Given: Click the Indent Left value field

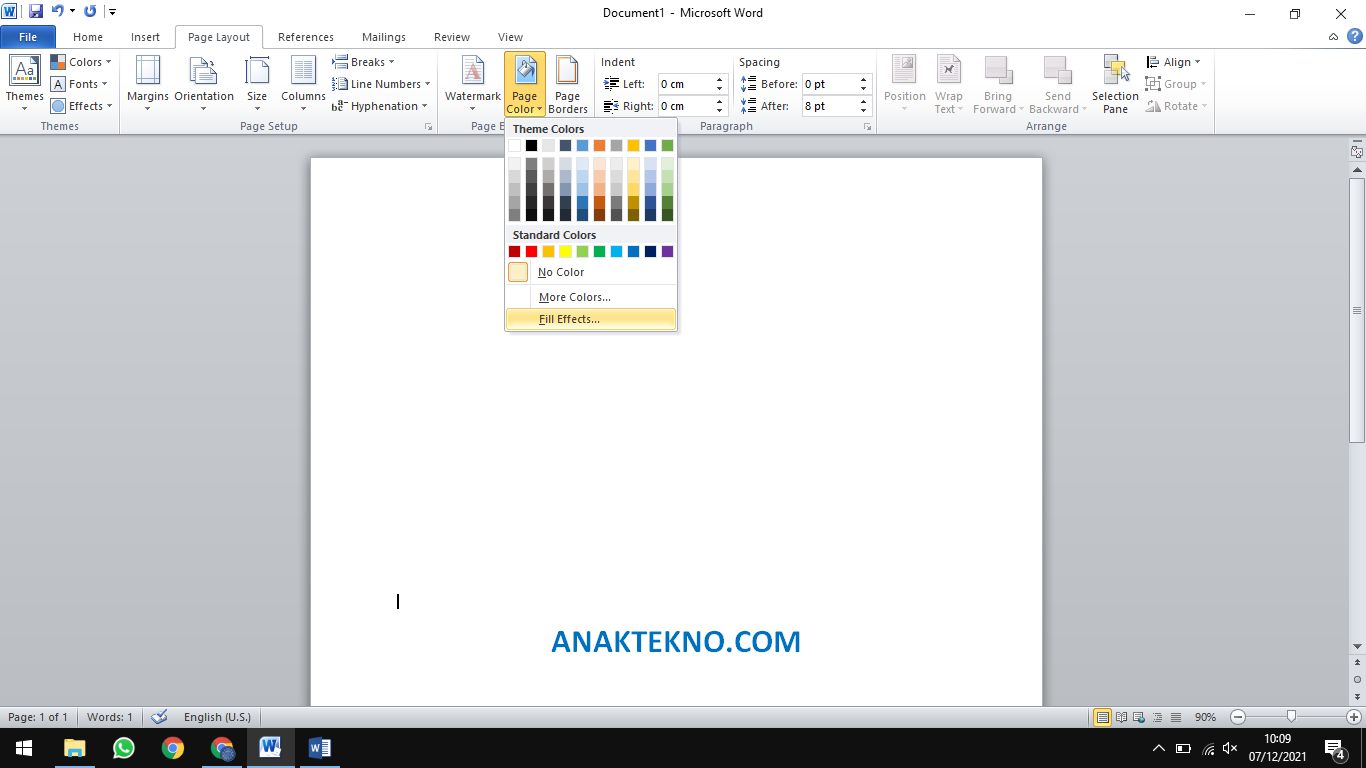Looking at the screenshot, I should pyautogui.click(x=684, y=84).
